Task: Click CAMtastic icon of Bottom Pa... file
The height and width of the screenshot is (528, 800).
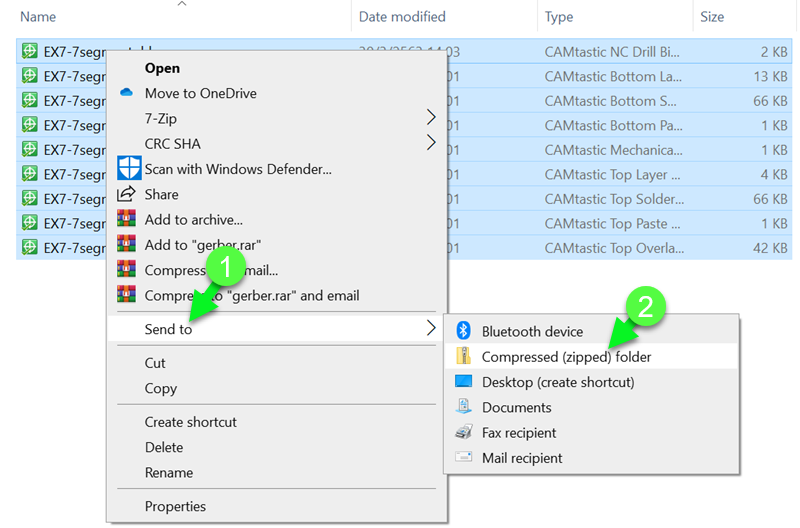Action: click(30, 124)
